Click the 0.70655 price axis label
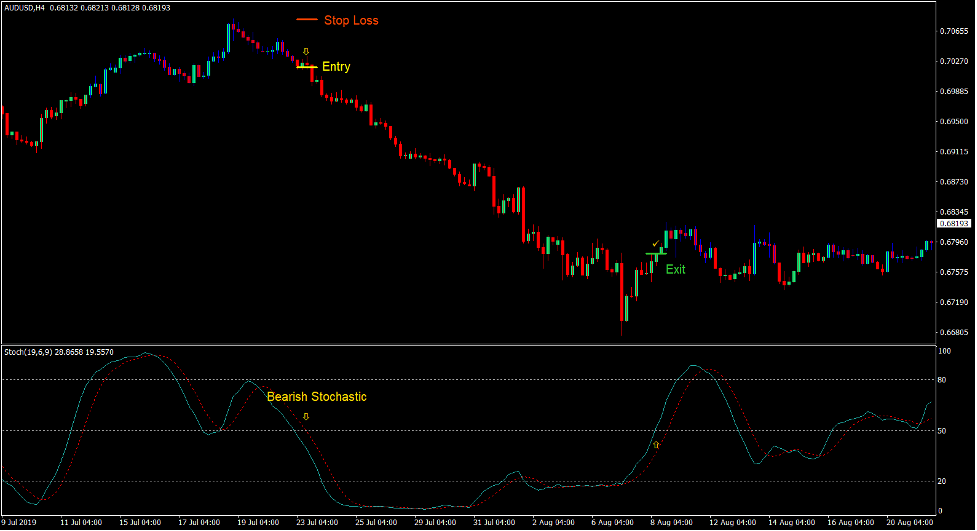977x531 pixels. click(x=954, y=32)
